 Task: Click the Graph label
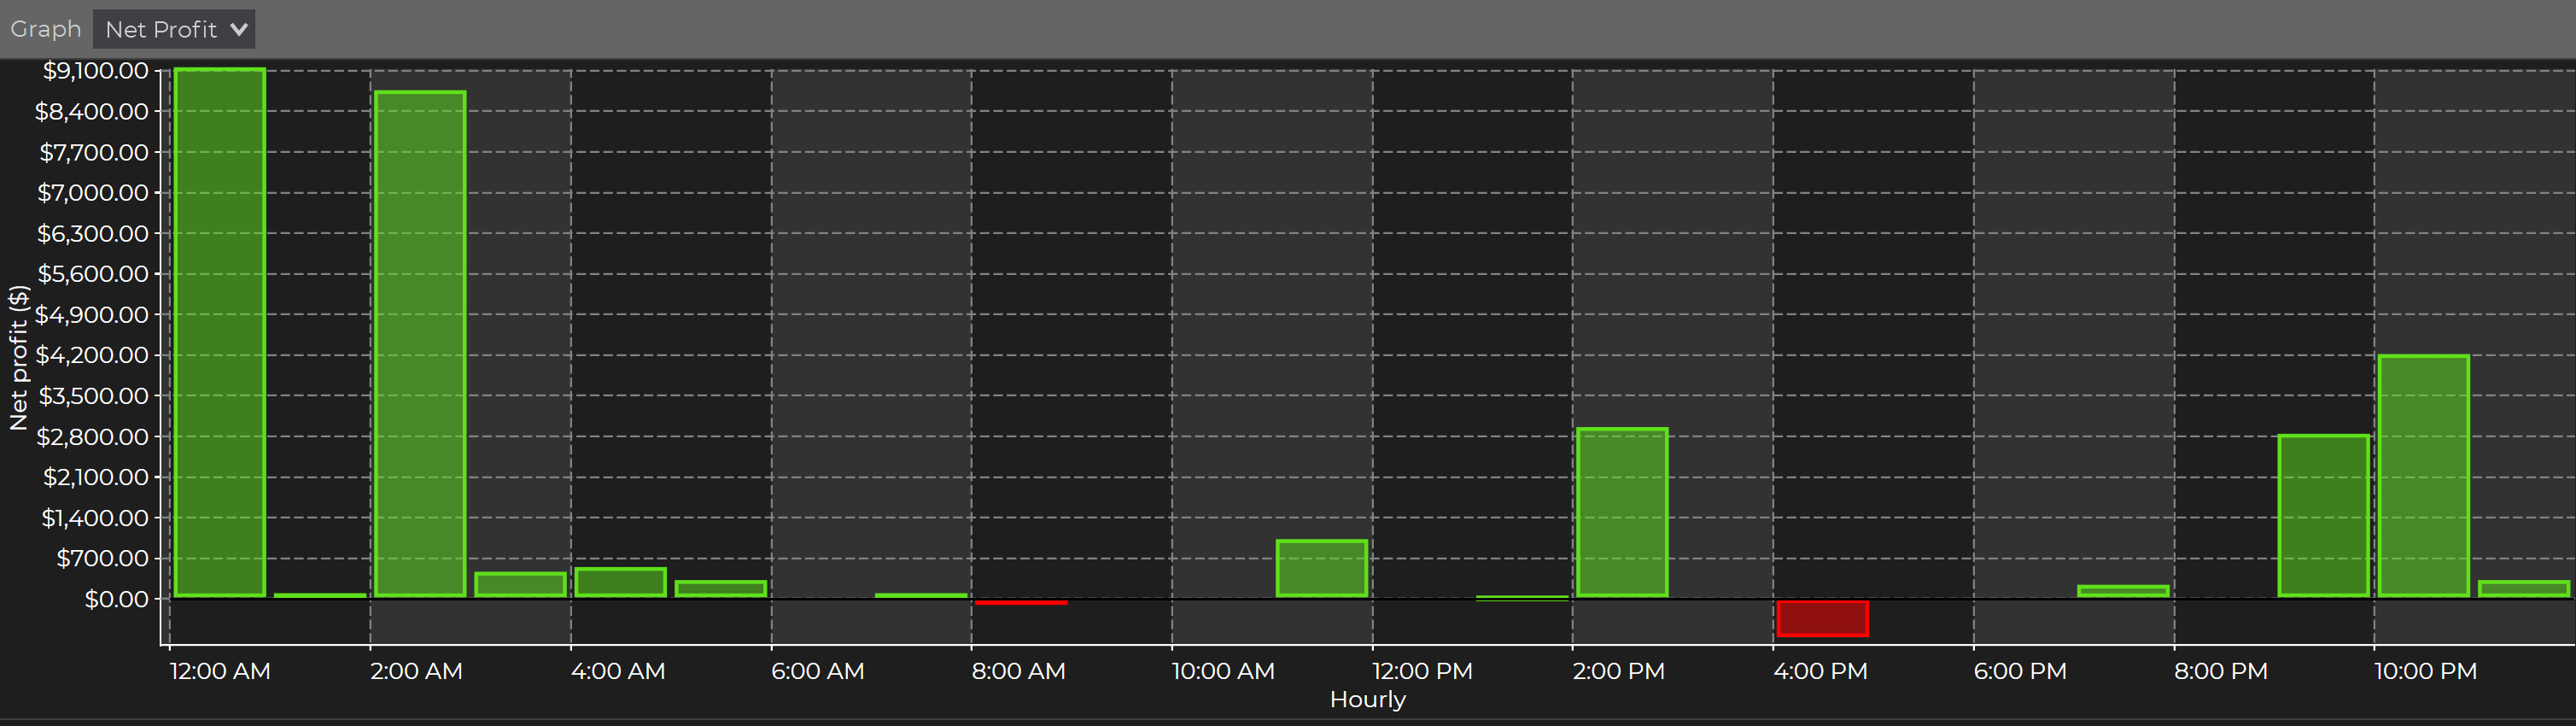[46, 29]
